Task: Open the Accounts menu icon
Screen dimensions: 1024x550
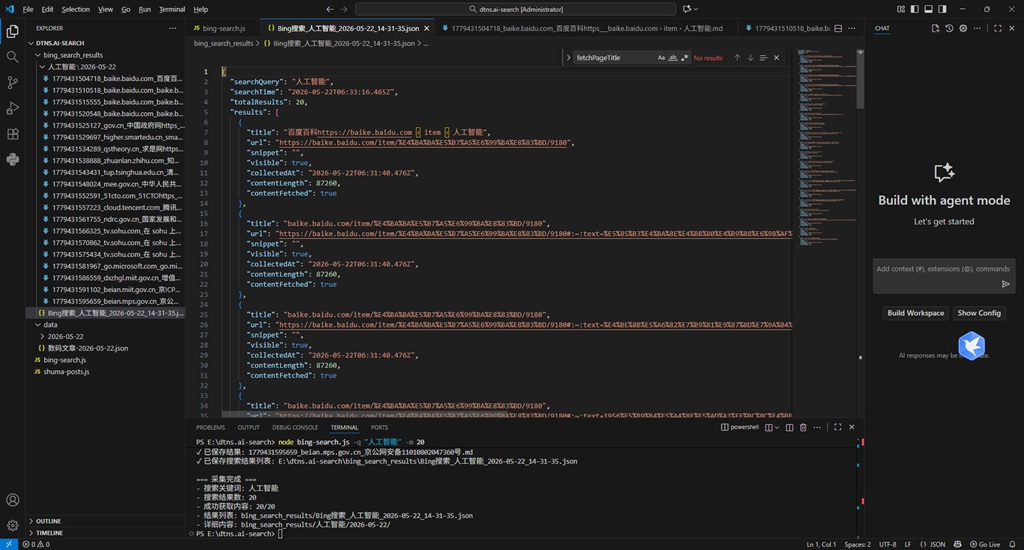Action: tap(12, 500)
